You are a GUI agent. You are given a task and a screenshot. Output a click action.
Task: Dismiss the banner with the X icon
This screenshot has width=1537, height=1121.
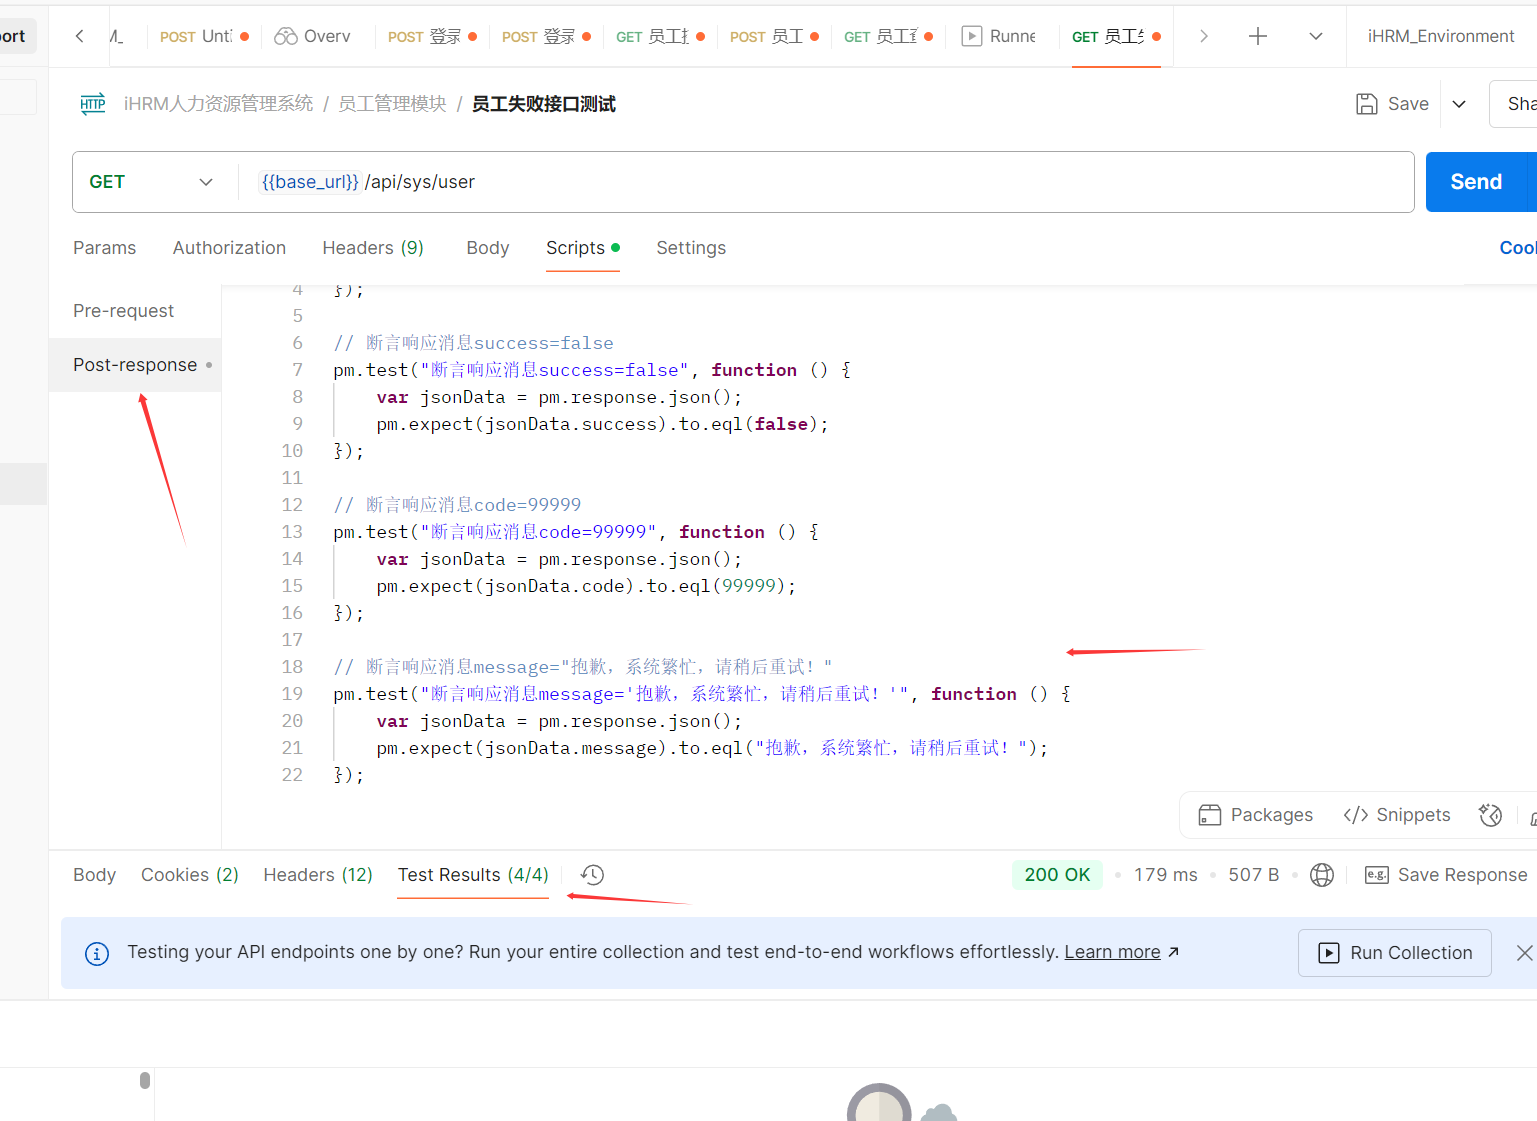click(1524, 953)
